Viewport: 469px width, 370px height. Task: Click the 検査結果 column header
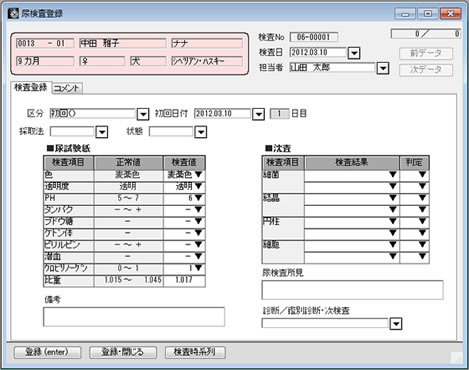(x=352, y=163)
